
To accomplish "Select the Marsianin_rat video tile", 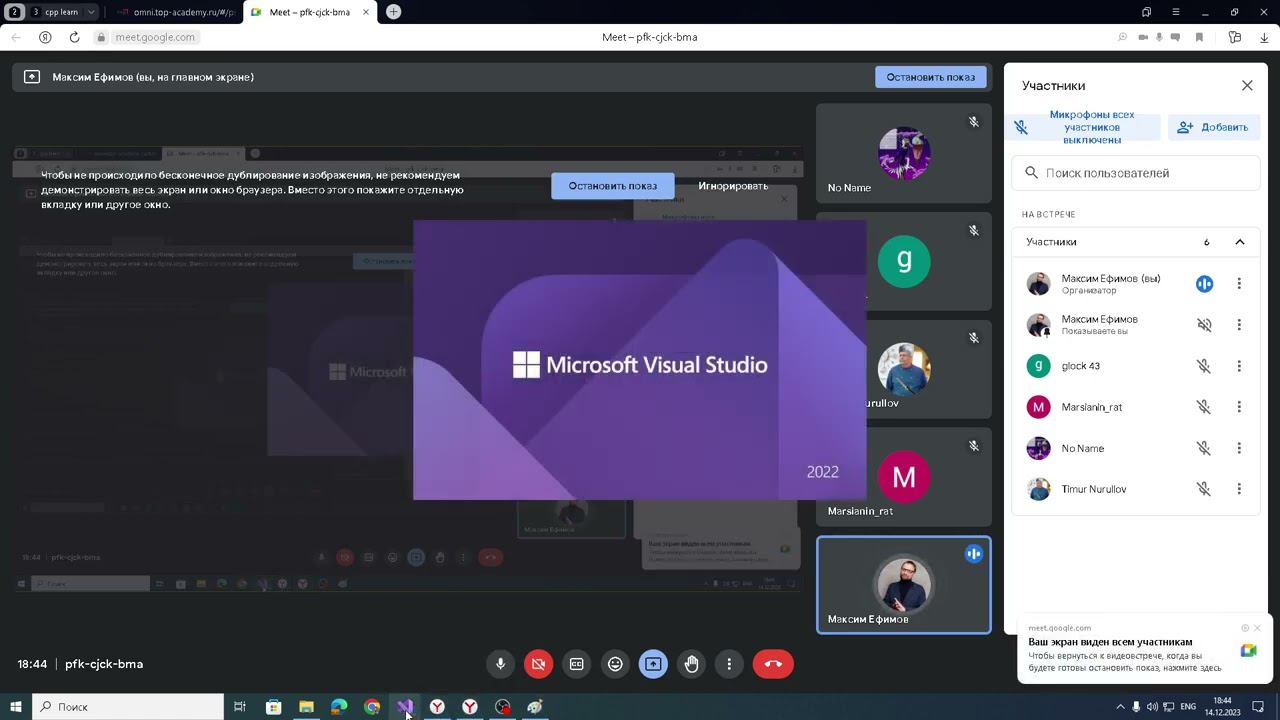I will 904,476.
